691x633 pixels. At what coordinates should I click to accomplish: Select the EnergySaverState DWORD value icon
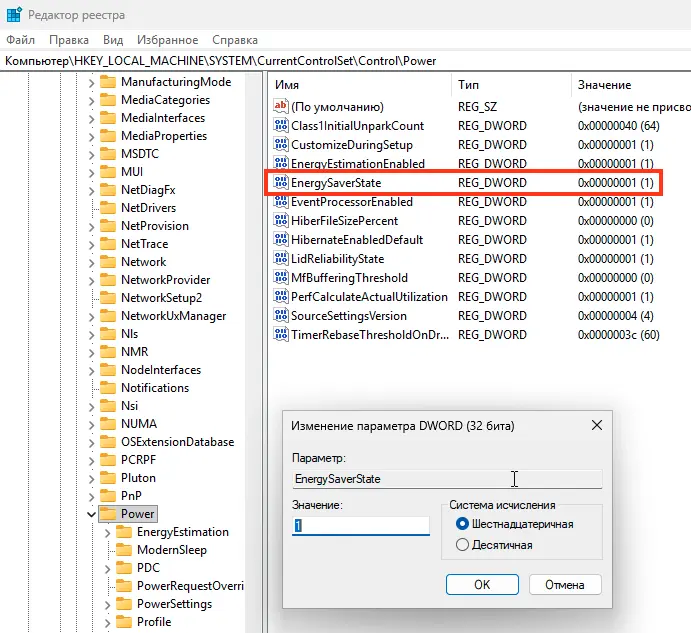pyautogui.click(x=280, y=183)
